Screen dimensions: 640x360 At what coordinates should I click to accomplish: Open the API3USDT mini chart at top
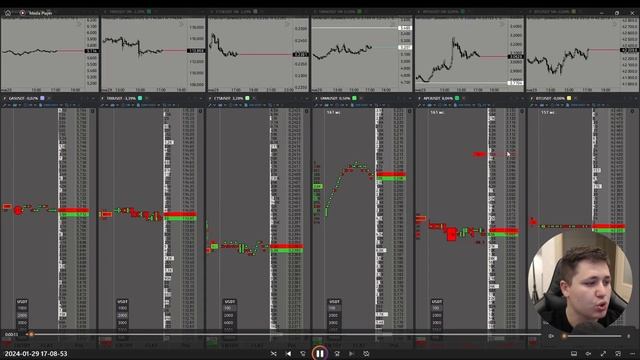[469, 54]
